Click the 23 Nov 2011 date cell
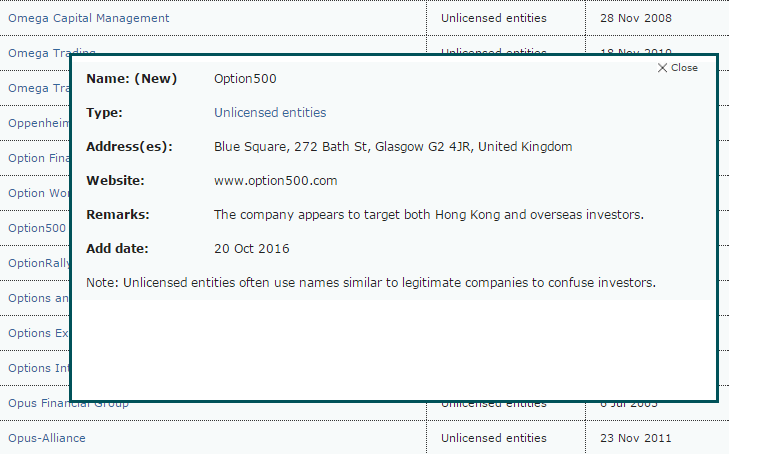The image size is (772, 454). pyautogui.click(x=636, y=438)
